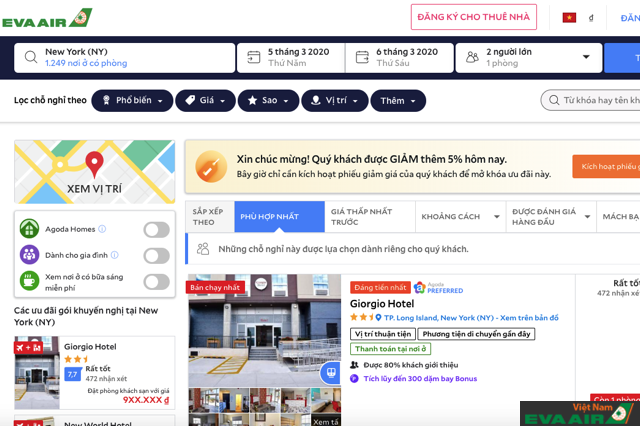The height and width of the screenshot is (426, 640).
Task: Open the check-in calendar icon
Action: click(253, 57)
